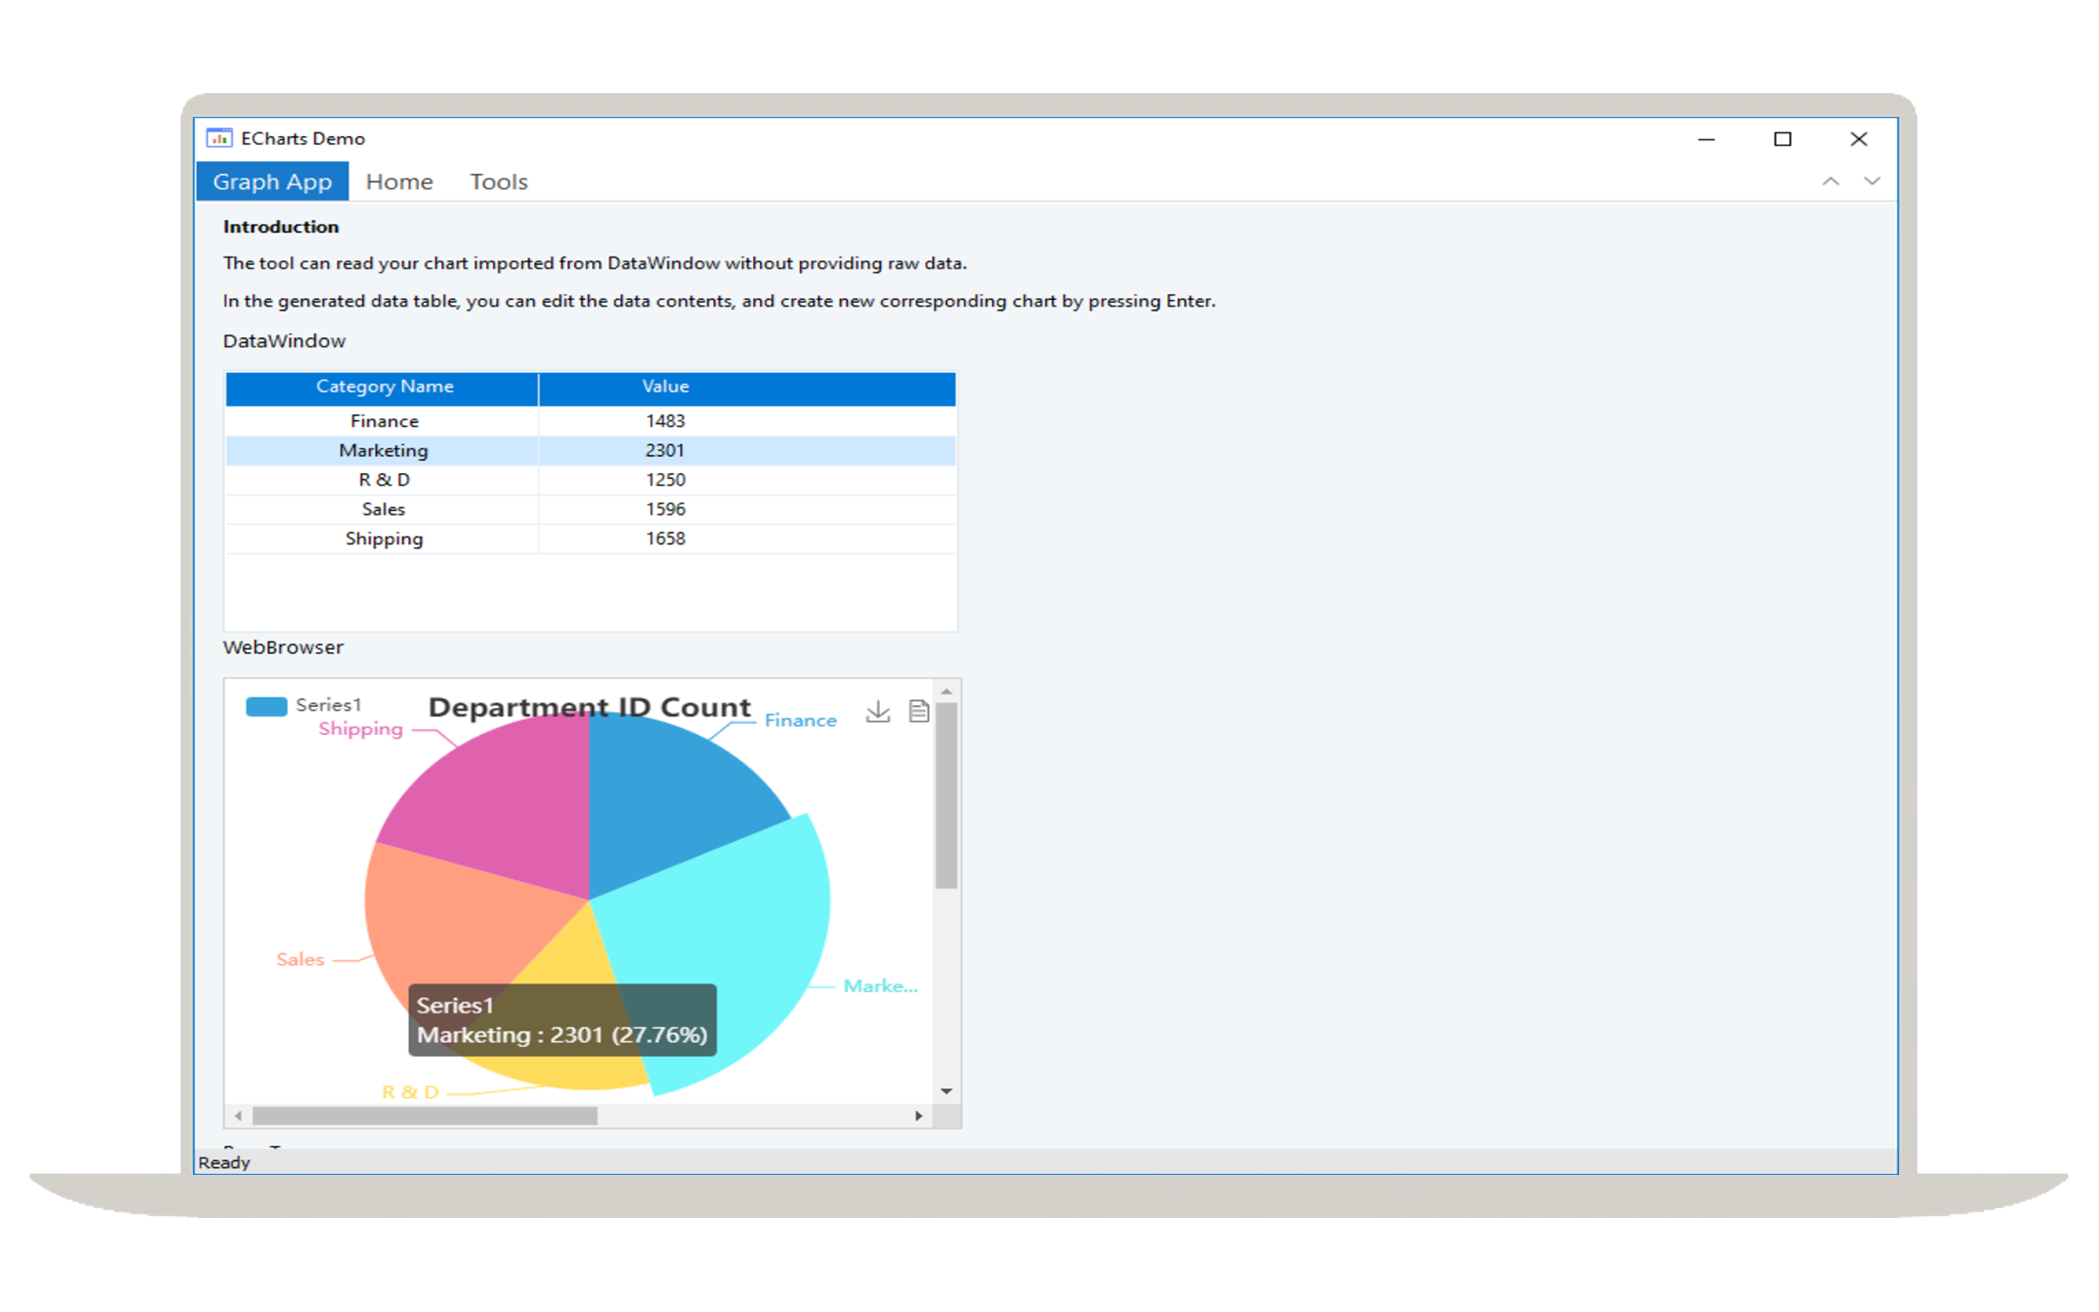This screenshot has height=1312, width=2099.
Task: Click the down chevron in ribbon area
Action: pos(1872,181)
